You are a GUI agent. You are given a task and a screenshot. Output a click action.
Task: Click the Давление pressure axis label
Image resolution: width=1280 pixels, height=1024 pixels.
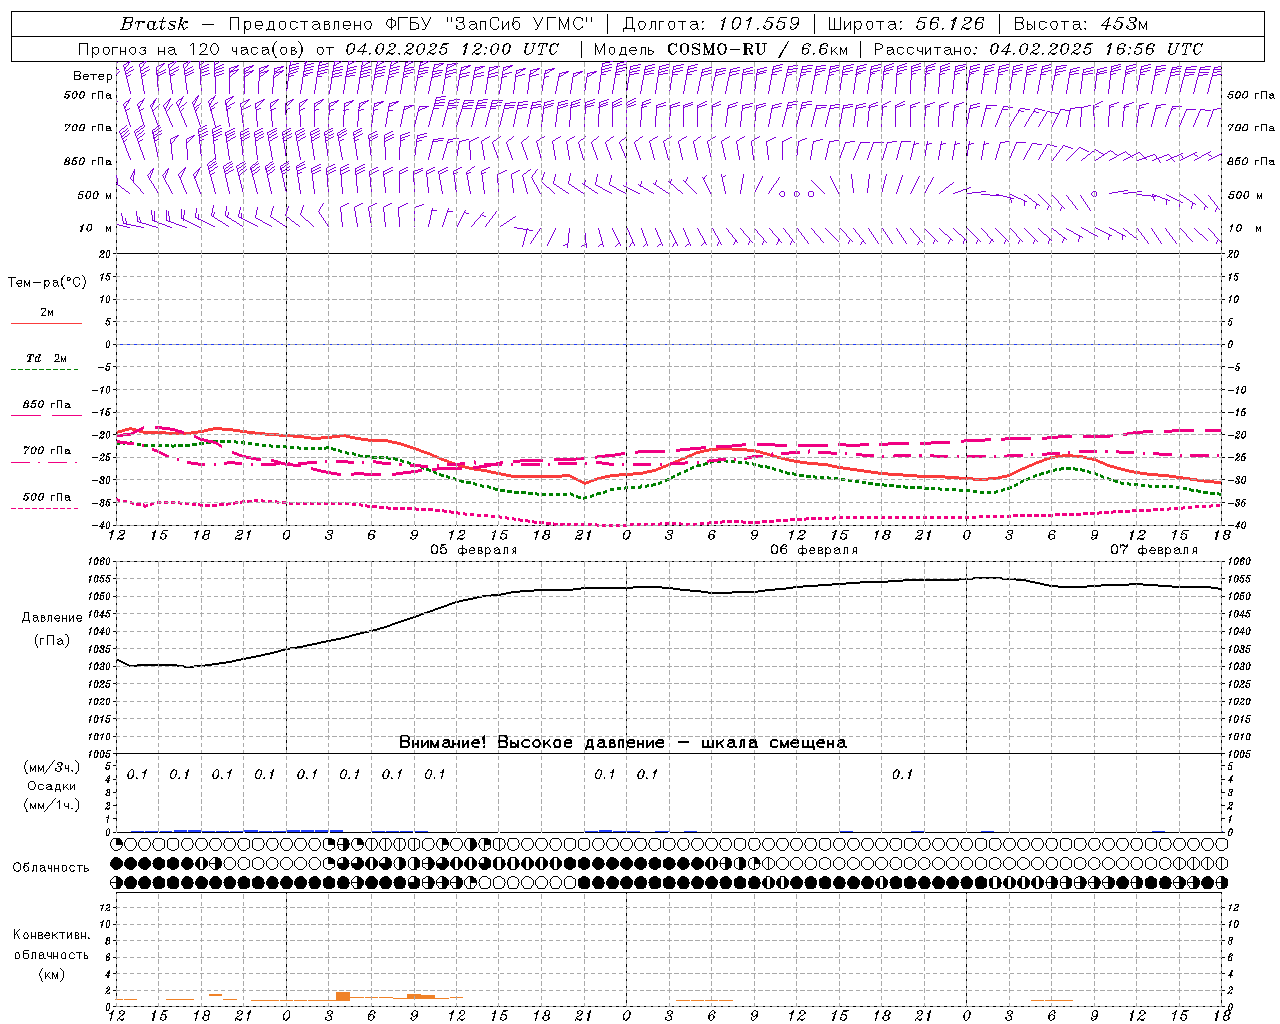tap(52, 618)
